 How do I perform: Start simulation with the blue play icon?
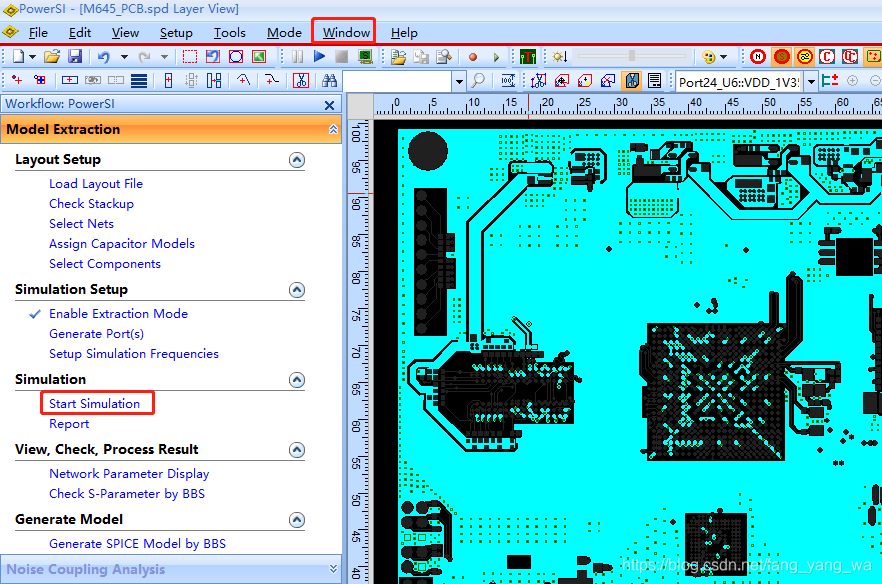(x=320, y=56)
